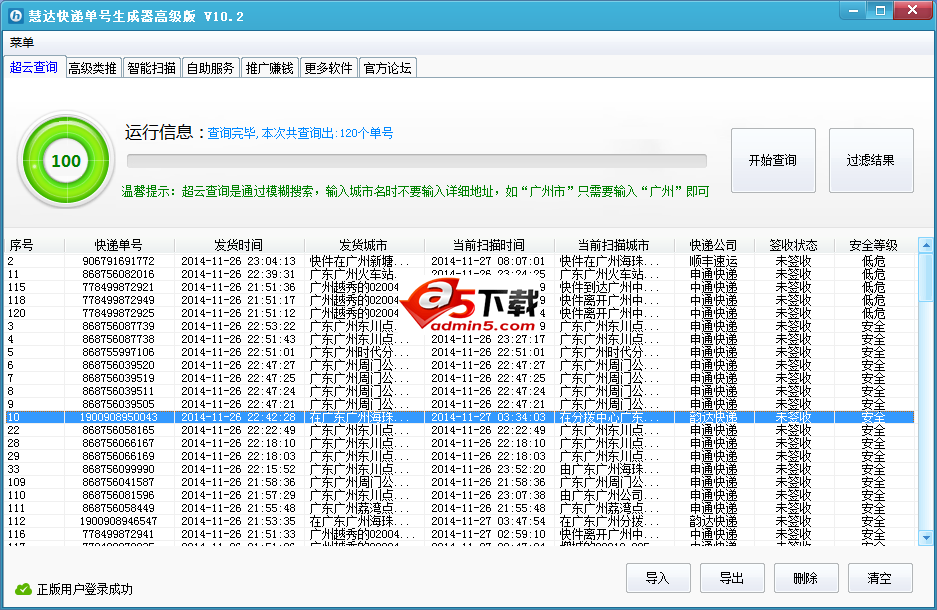Click the 开始查询 button

[x=773, y=160]
